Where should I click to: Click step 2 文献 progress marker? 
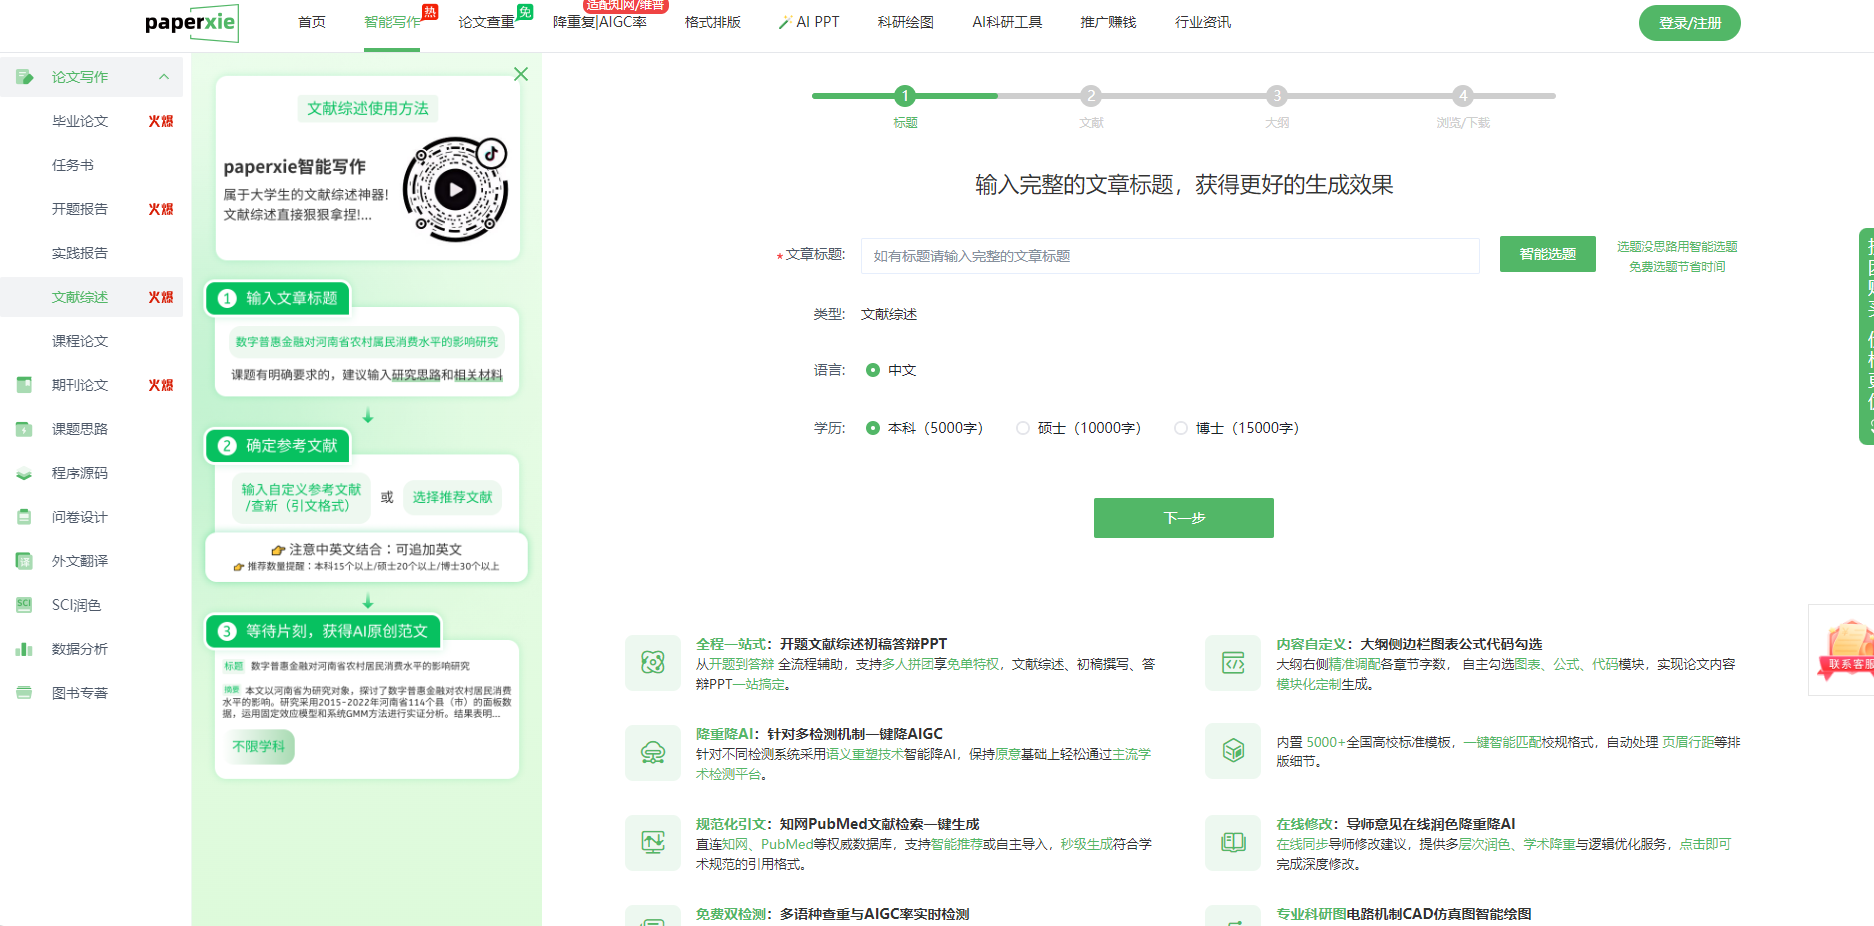[x=1090, y=96]
